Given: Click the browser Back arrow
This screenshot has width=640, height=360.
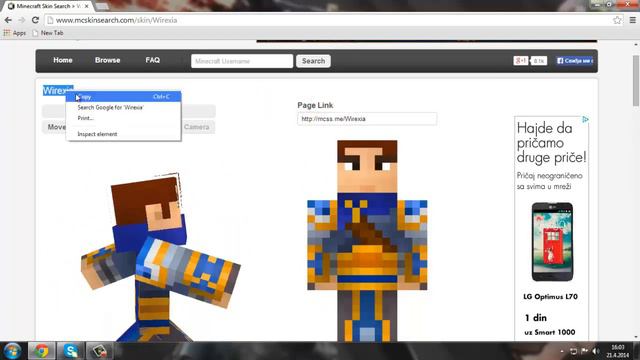Looking at the screenshot, I should (x=8, y=20).
